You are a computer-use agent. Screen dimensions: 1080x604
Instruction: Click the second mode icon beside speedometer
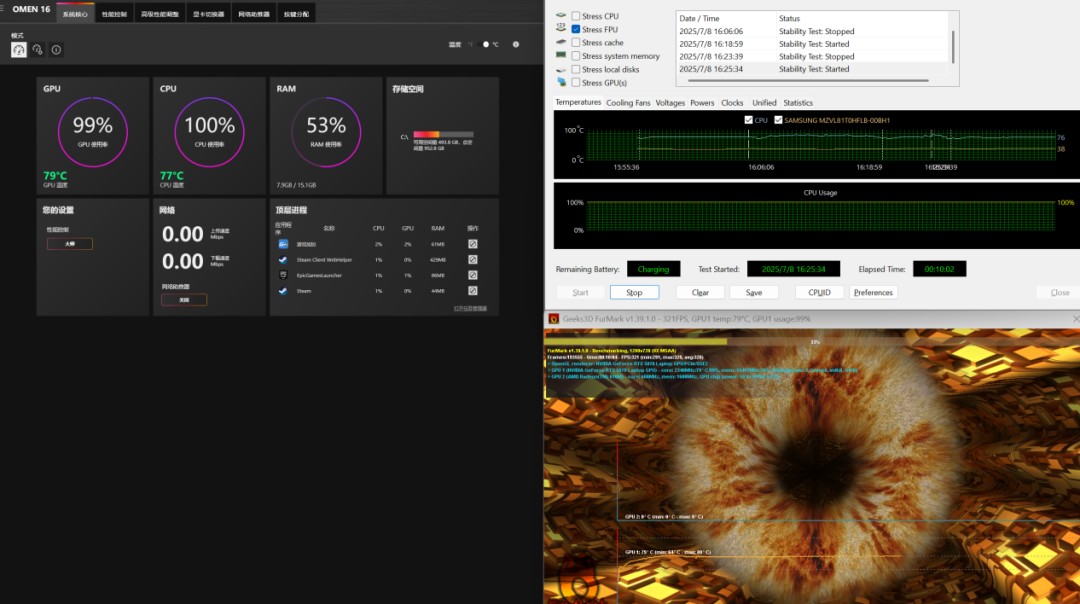37,49
